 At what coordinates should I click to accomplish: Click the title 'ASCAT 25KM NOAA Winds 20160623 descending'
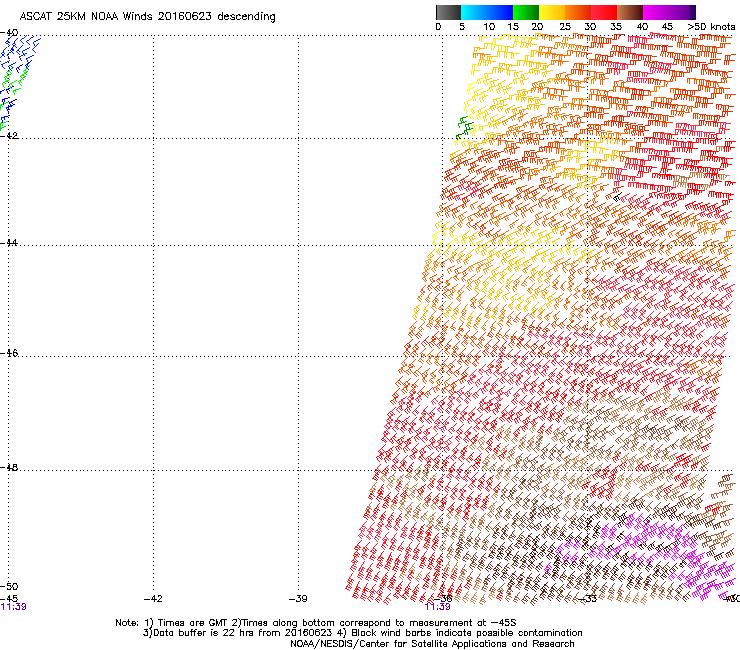point(147,17)
